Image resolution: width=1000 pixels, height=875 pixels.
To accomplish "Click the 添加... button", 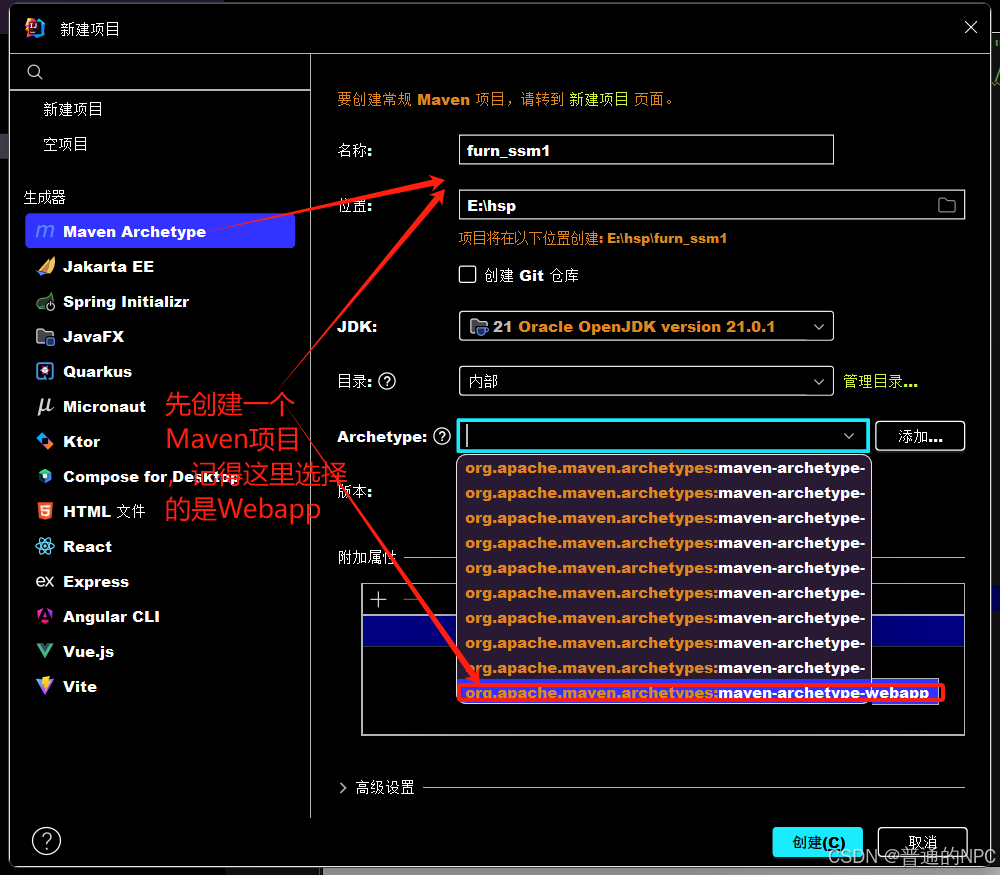I will tap(920, 436).
